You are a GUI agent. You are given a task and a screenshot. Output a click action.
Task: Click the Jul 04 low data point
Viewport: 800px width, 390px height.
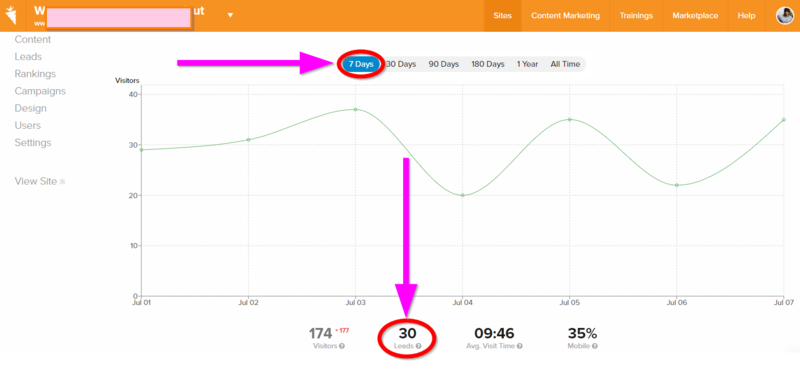tap(462, 195)
